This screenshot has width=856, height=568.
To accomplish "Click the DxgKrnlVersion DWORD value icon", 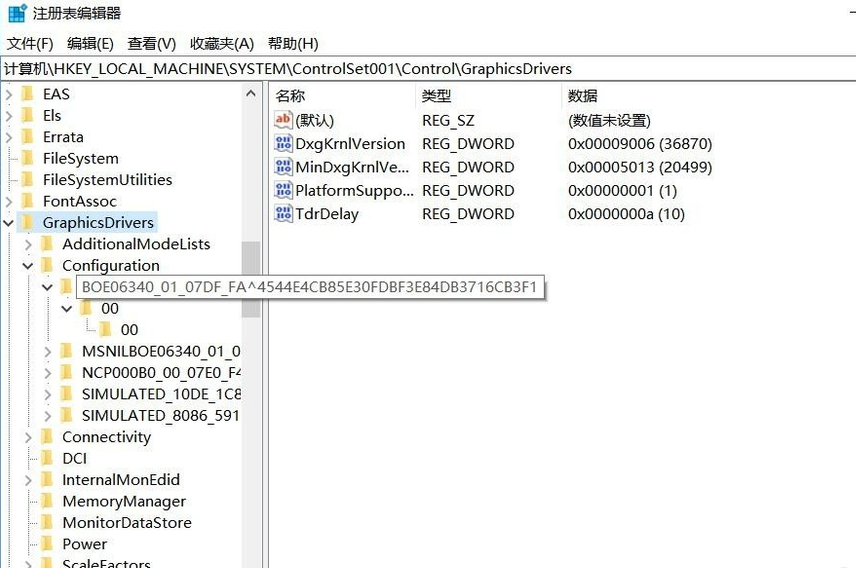I will 283,144.
